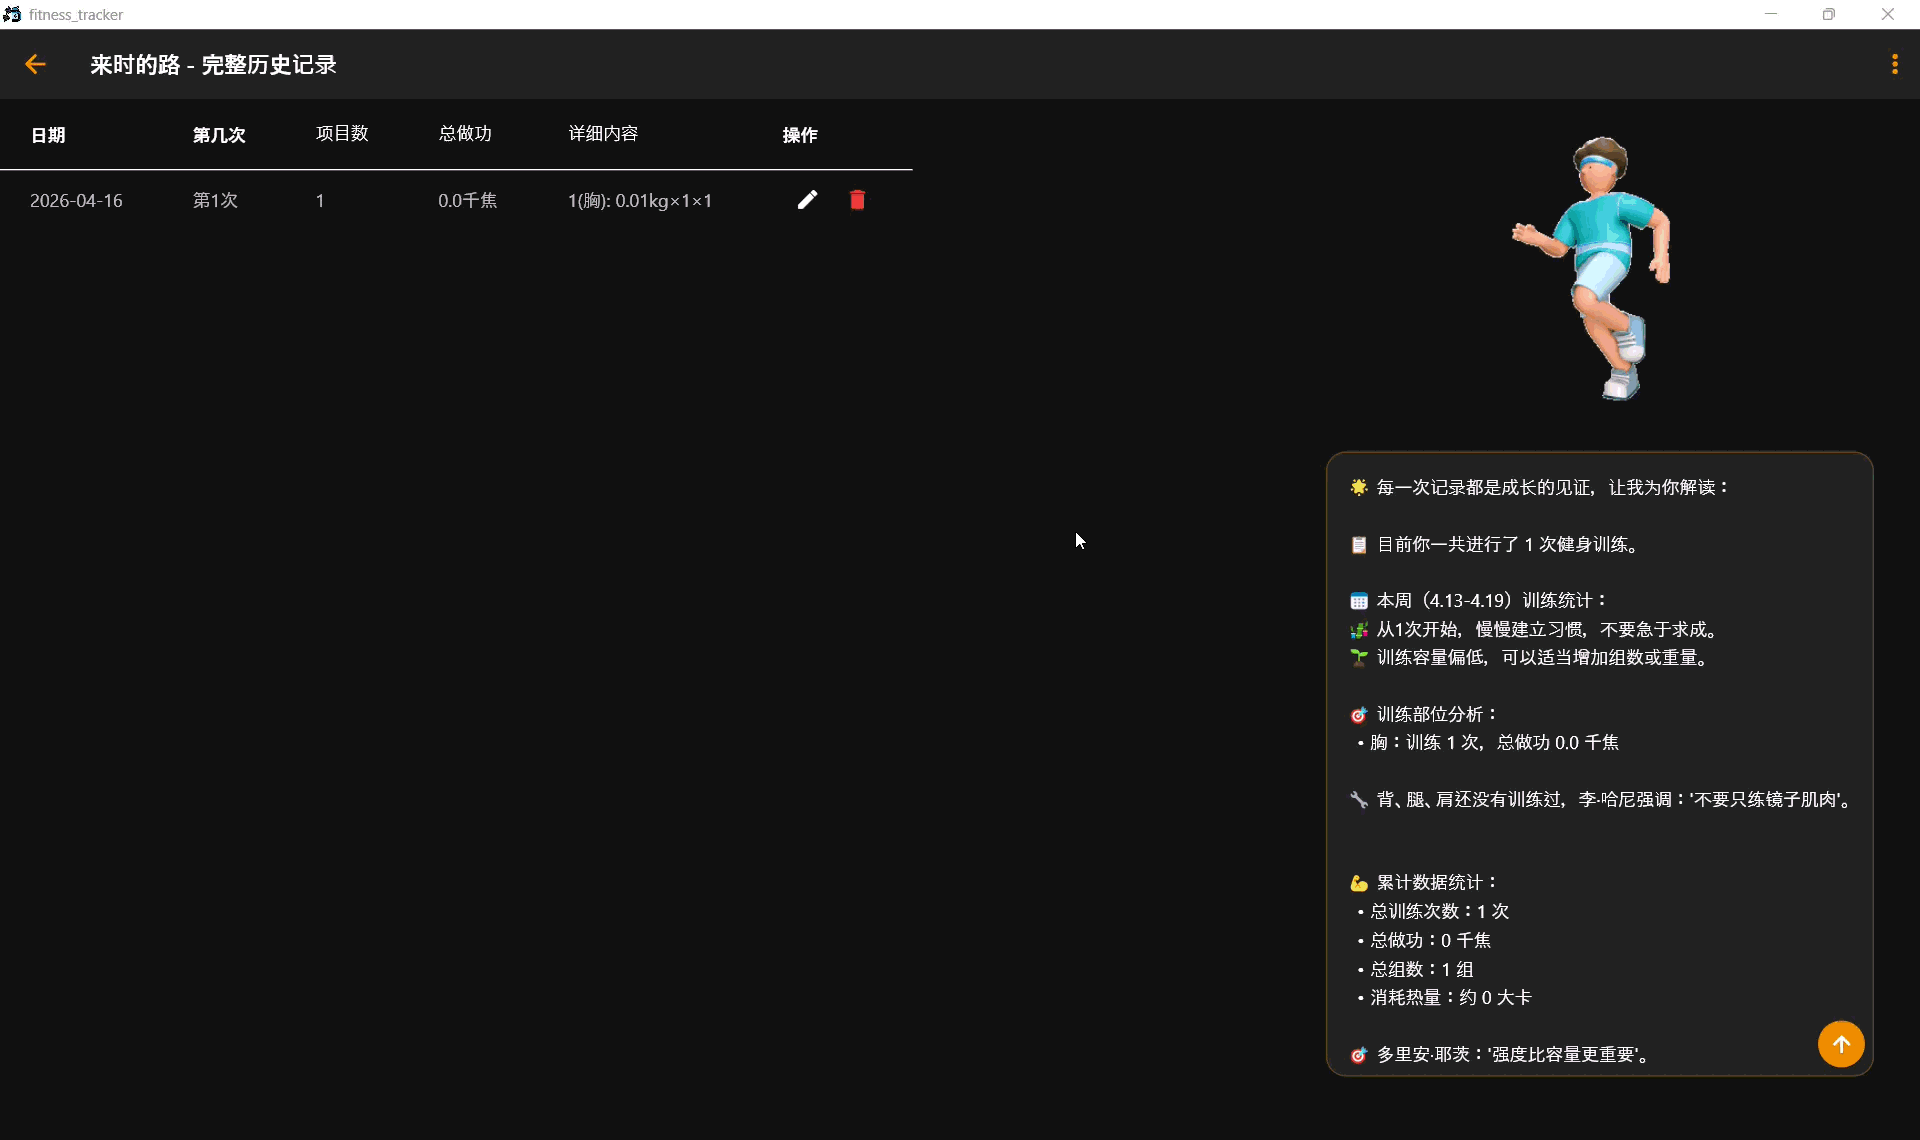This screenshot has height=1140, width=1920.
Task: Click the 李·哈尼 quote about untrained muscles
Action: [1603, 800]
